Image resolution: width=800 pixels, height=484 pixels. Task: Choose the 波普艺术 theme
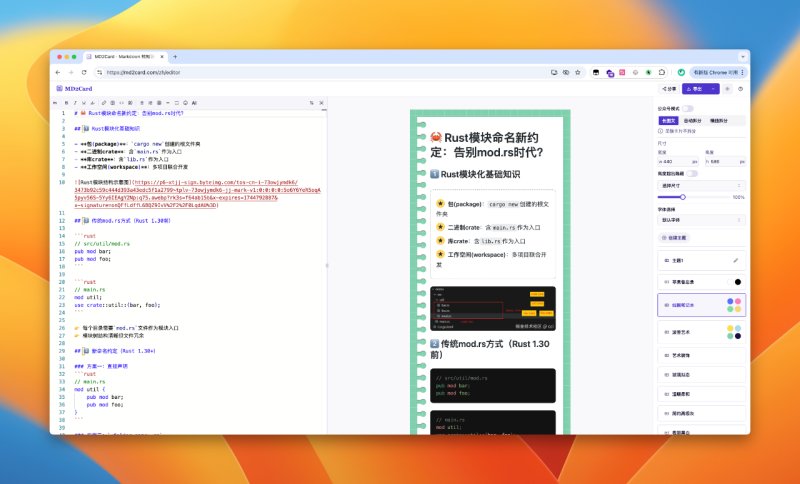pos(701,332)
